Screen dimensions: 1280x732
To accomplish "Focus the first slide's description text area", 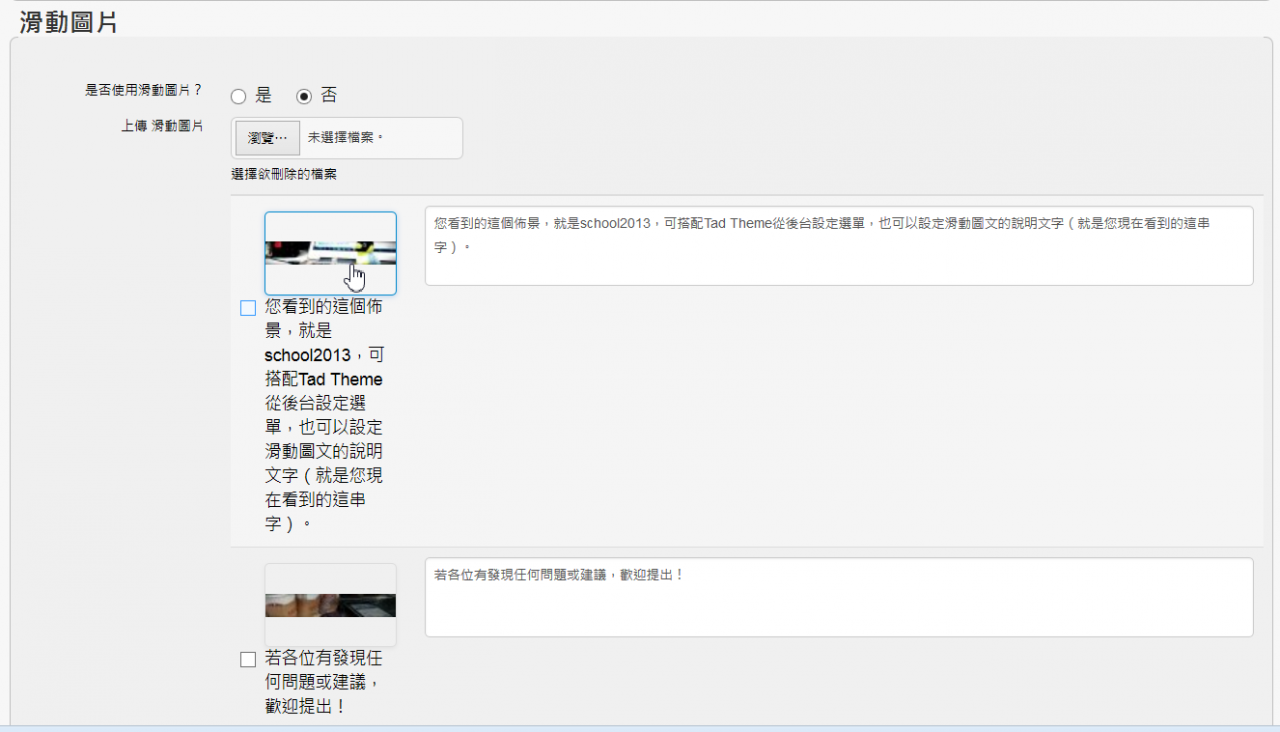I will 838,246.
